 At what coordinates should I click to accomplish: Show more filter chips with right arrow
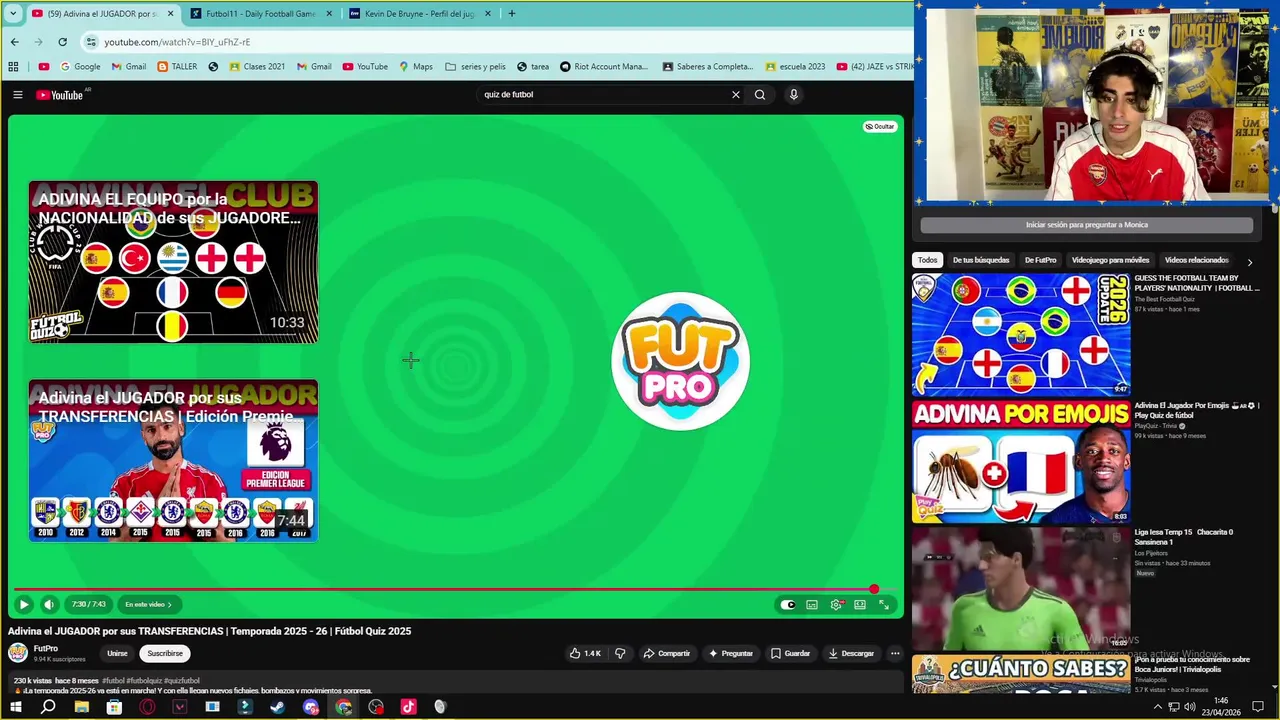coord(1249,261)
